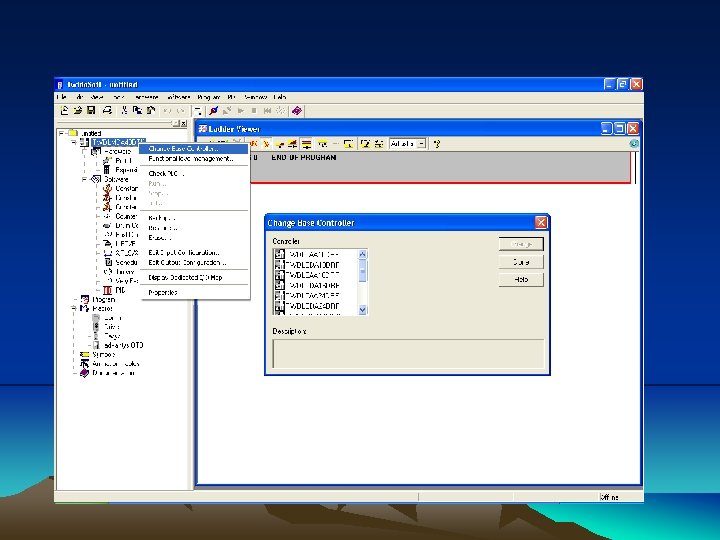Image resolution: width=720 pixels, height=540 pixels.
Task: Click the Description text box
Action: [409, 354]
